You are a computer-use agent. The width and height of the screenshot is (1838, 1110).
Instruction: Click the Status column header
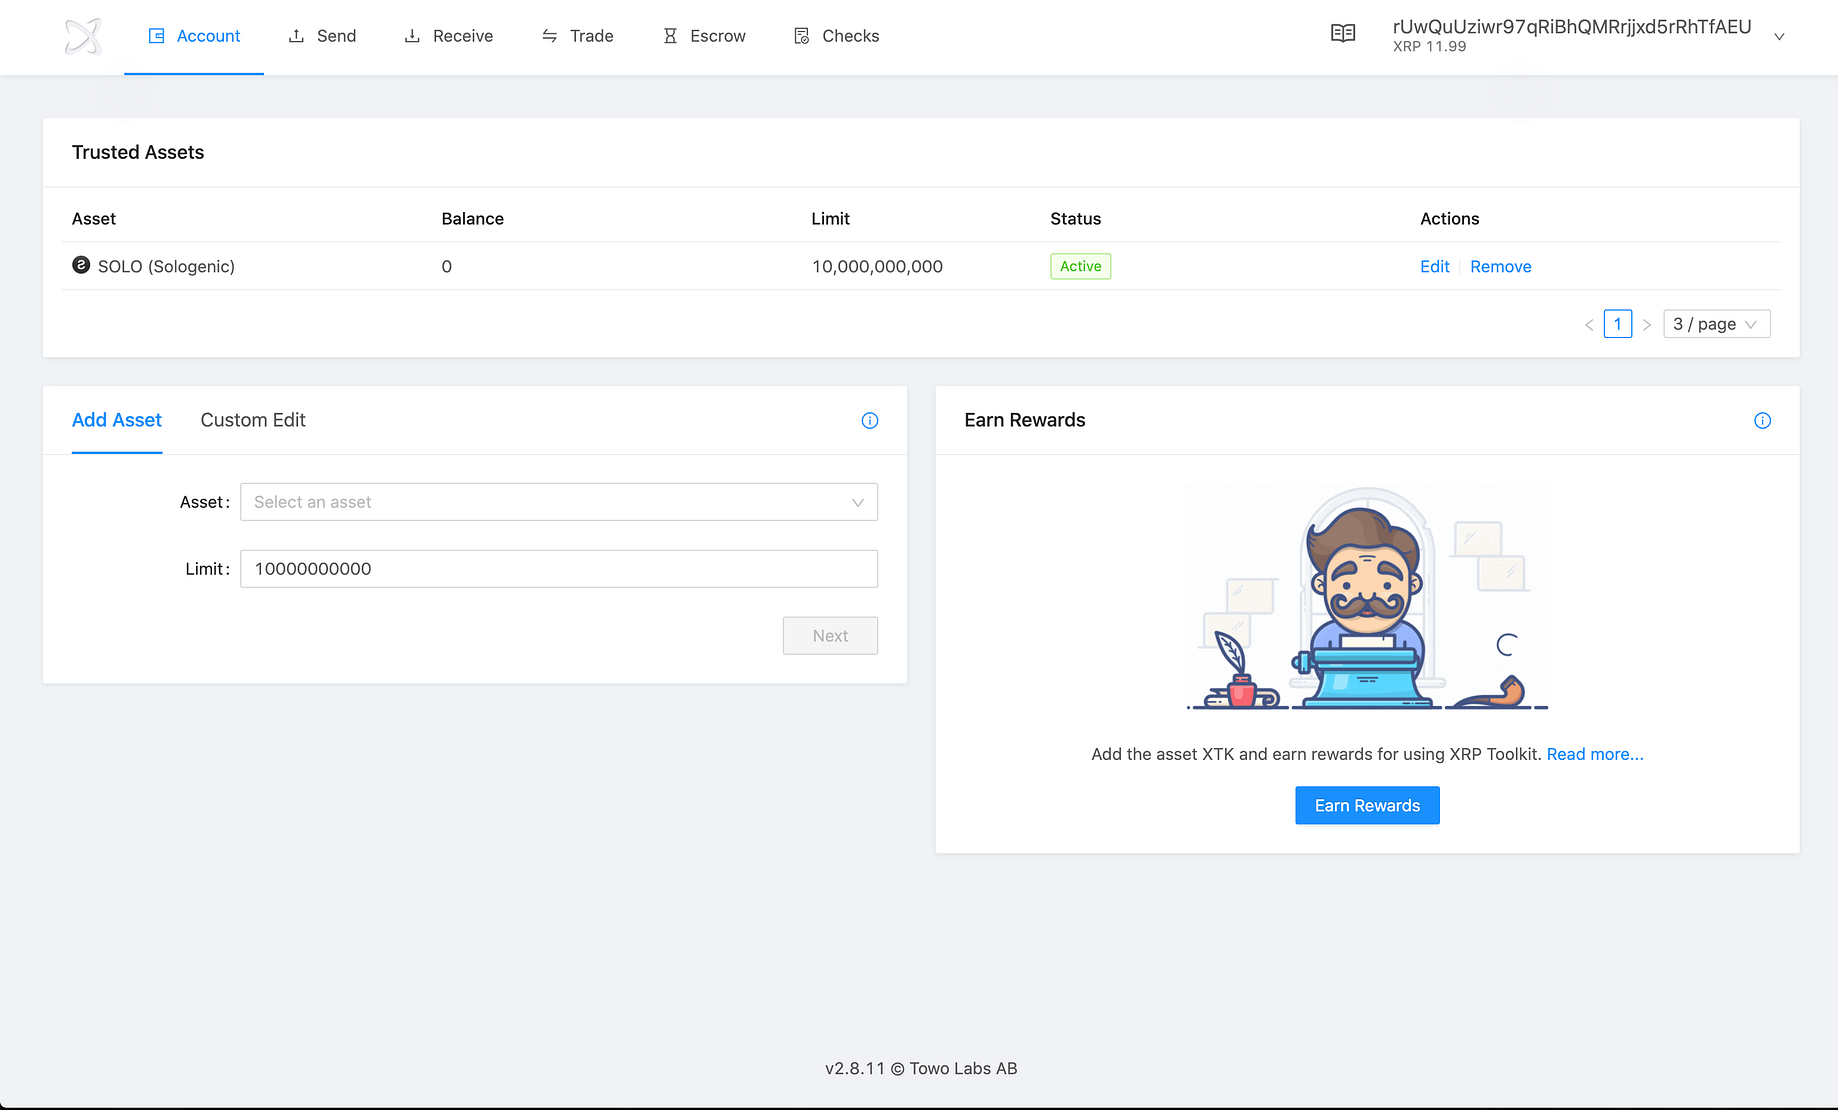tap(1075, 219)
